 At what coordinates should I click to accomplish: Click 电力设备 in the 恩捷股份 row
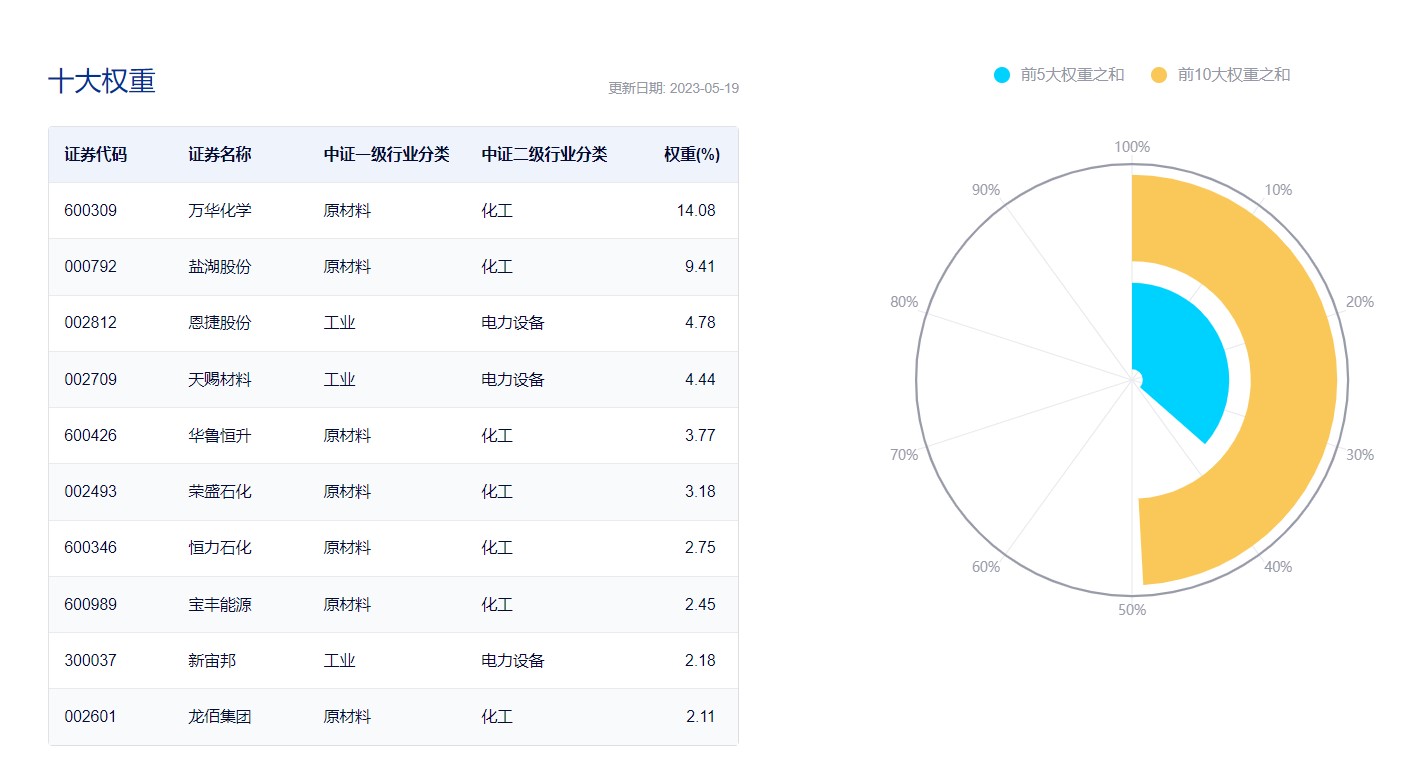click(x=513, y=323)
